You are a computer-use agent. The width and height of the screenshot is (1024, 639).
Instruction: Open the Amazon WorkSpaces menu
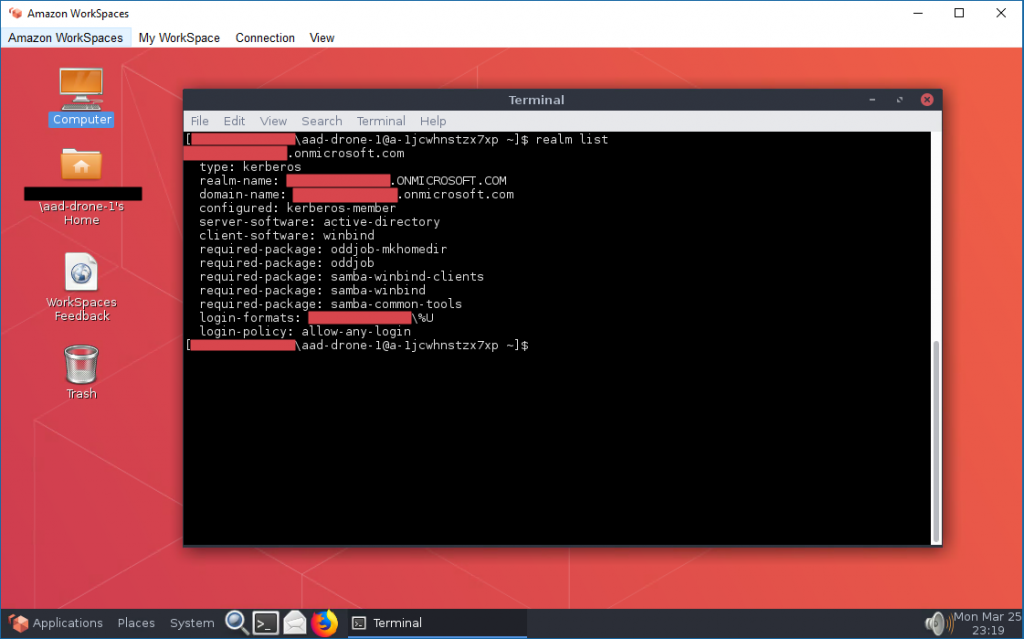65,38
